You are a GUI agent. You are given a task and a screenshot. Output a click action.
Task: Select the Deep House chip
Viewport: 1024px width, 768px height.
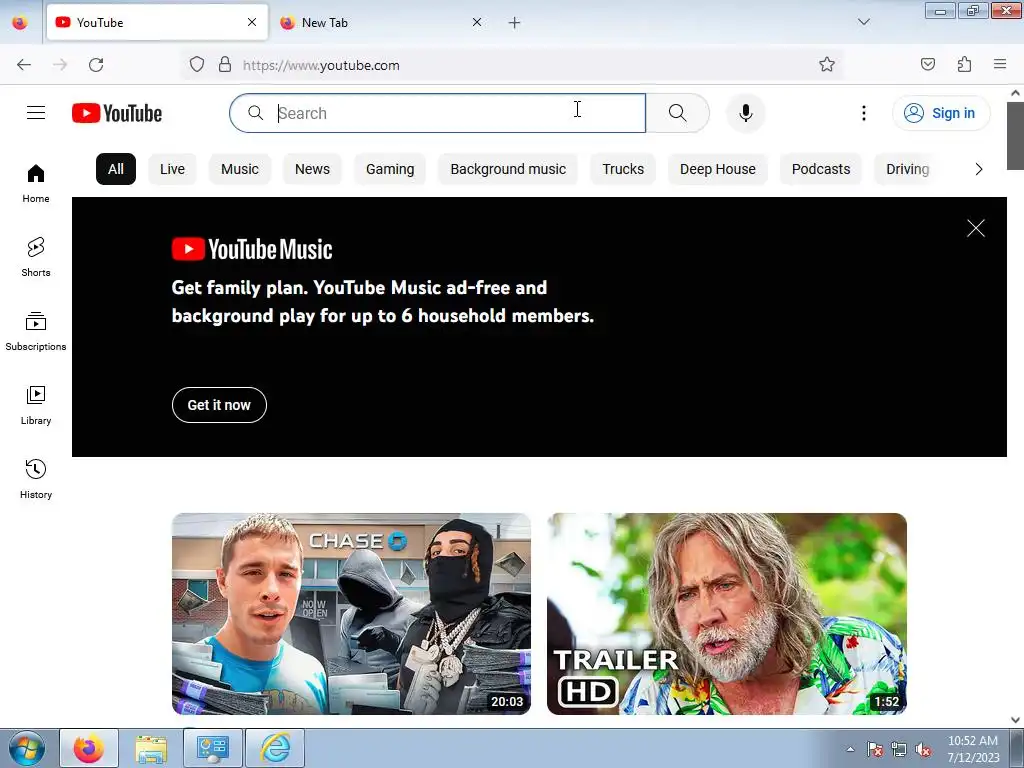(x=718, y=169)
